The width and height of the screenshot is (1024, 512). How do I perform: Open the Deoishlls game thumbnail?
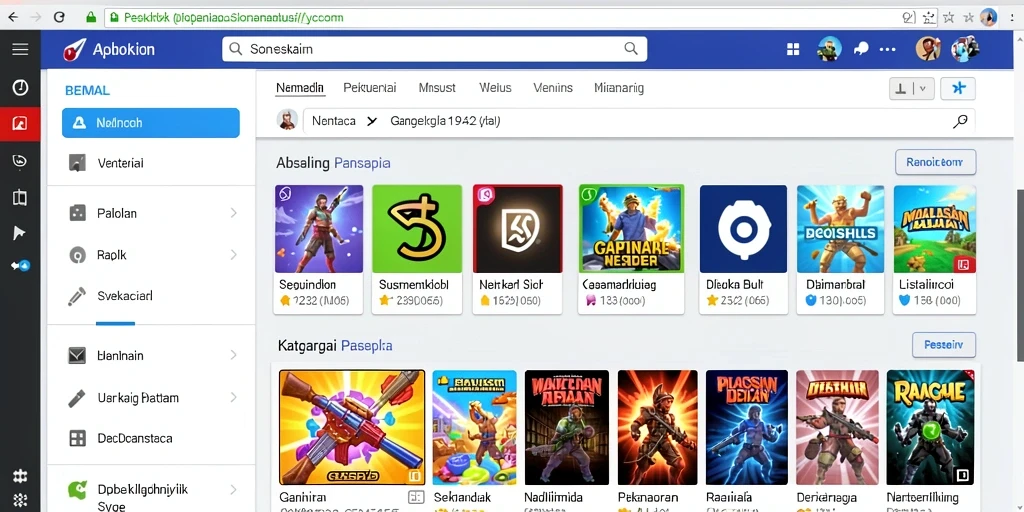click(x=840, y=229)
